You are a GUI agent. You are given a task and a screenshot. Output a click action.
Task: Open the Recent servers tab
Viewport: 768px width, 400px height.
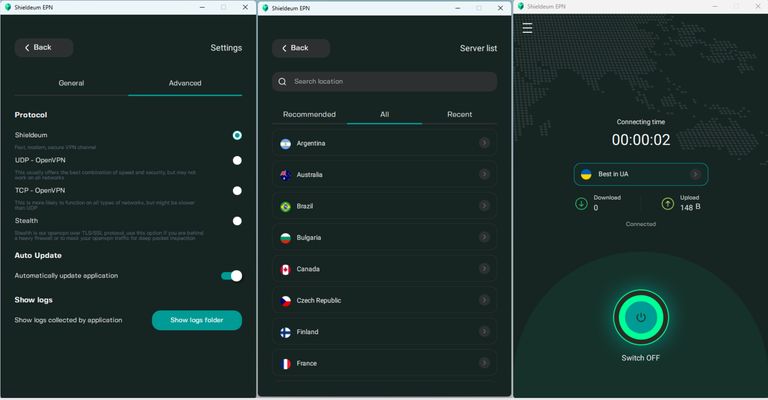[x=459, y=114]
